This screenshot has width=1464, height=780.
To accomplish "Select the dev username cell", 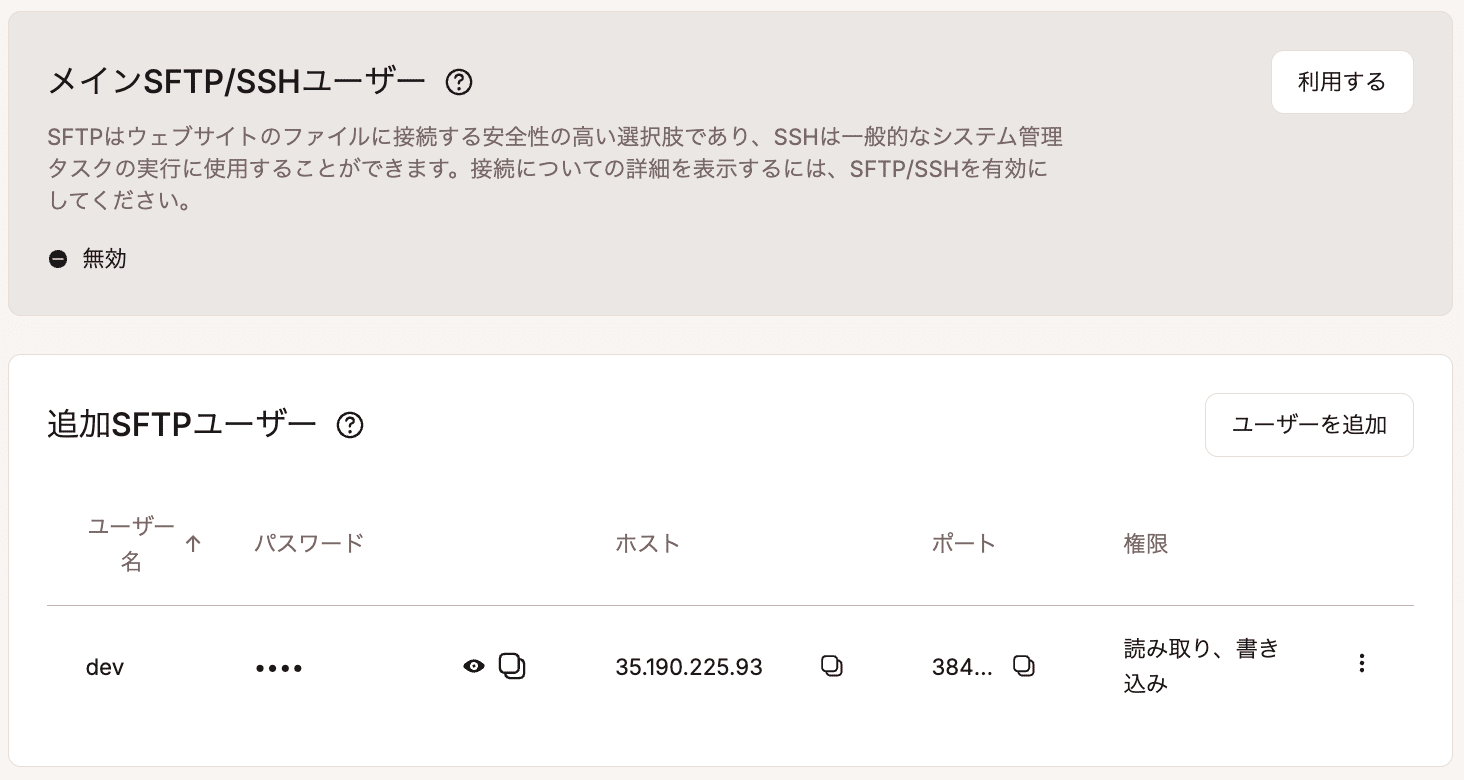I will pyautogui.click(x=105, y=667).
